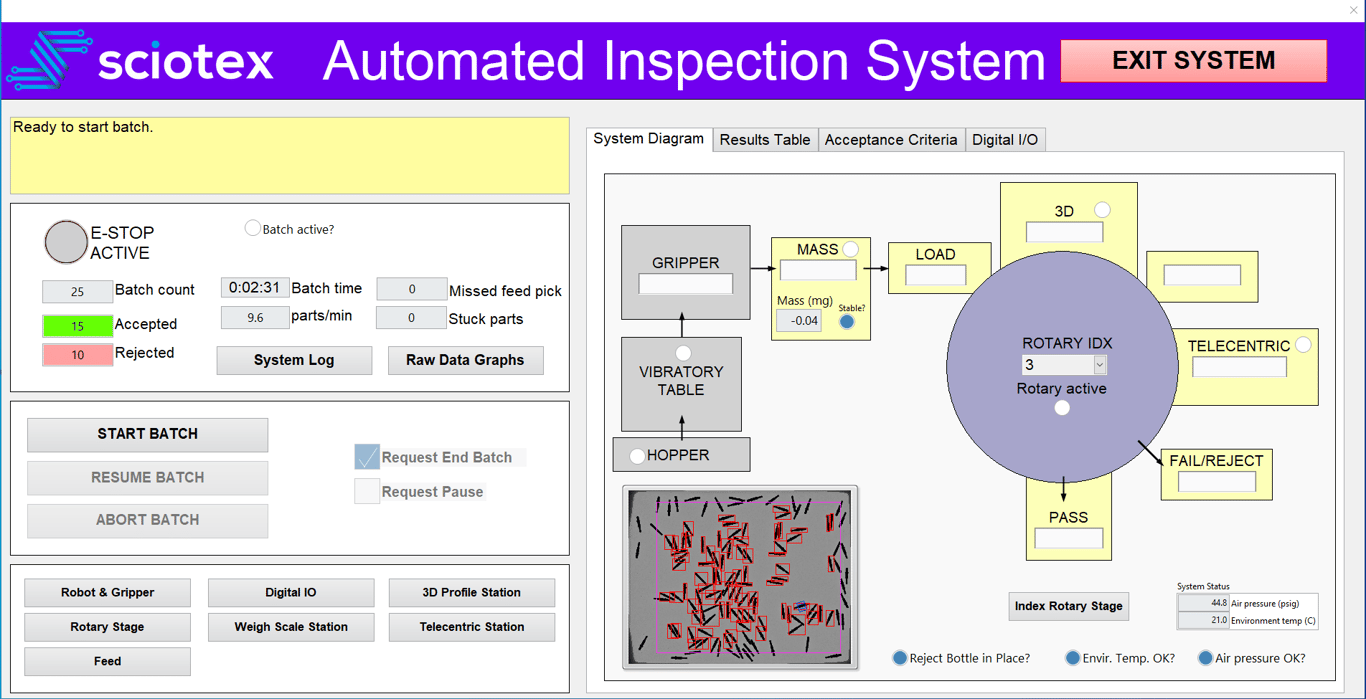This screenshot has width=1366, height=699.
Task: Open the Rotary Stage panel
Action: [x=108, y=627]
